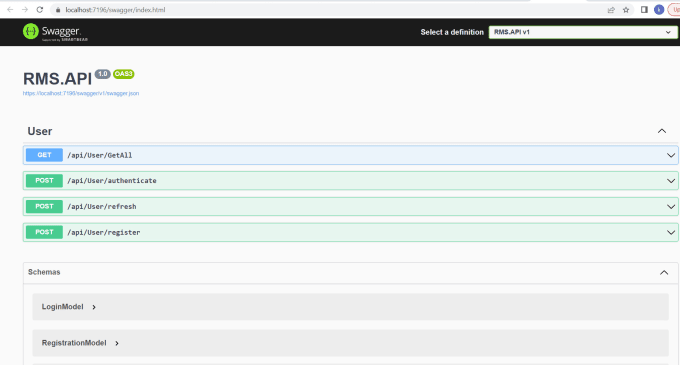Screen dimensions: 680x365
Task: Expand the /api/User/GetAll endpoint arrow
Action: click(x=670, y=155)
